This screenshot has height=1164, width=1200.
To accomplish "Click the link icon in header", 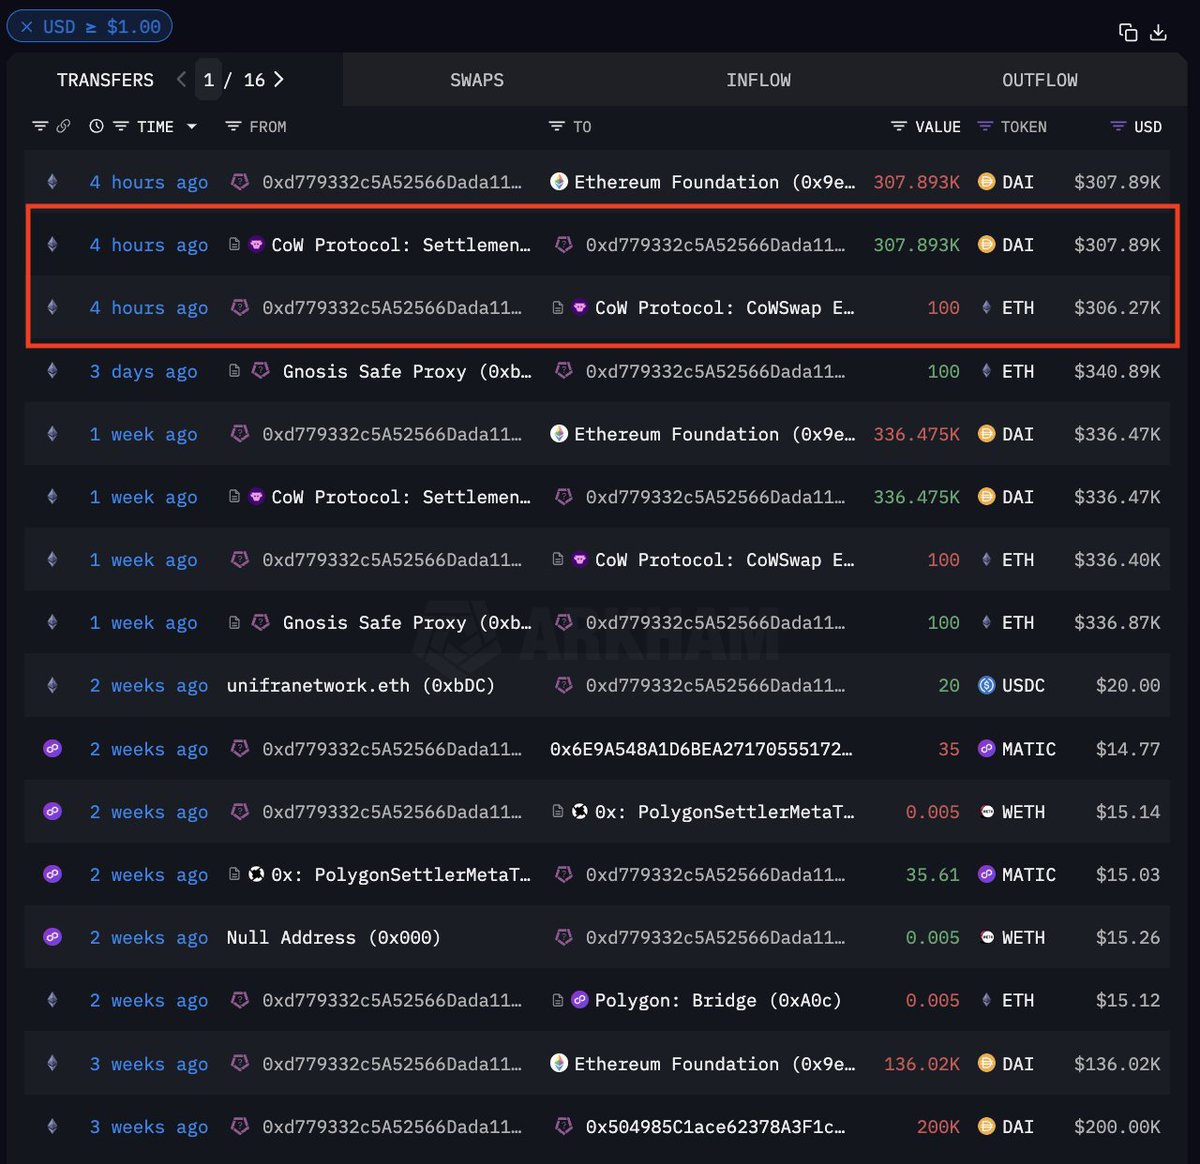I will pos(63,126).
